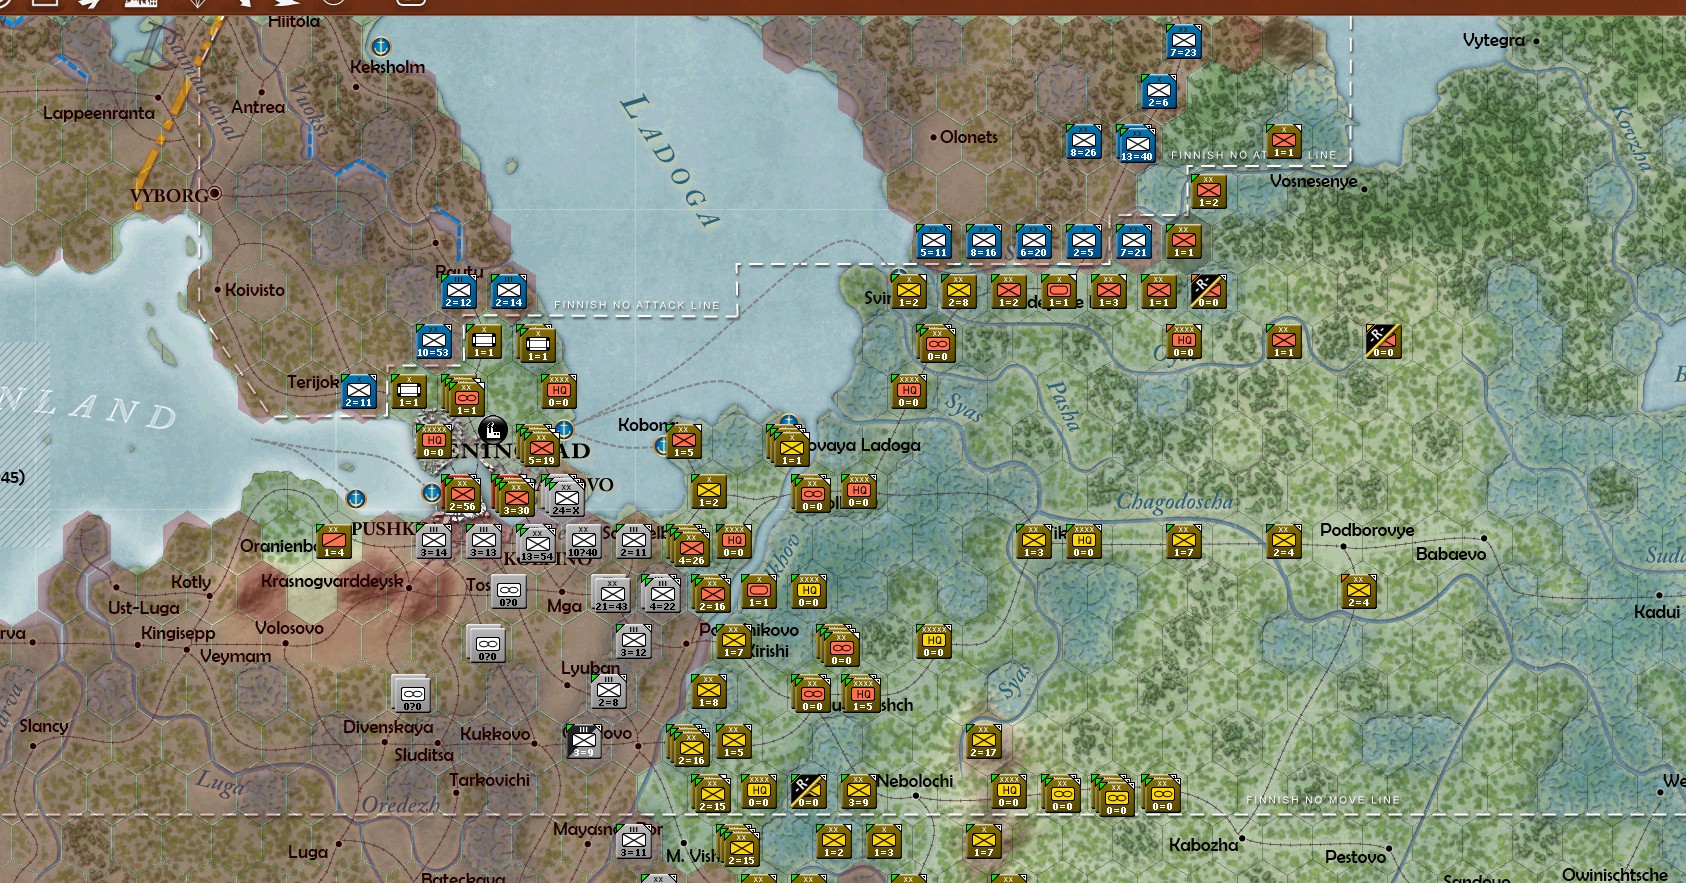The image size is (1686, 883).
Task: Select the Soviet 1=1 unit near Vosnesenye
Action: [x=1284, y=142]
